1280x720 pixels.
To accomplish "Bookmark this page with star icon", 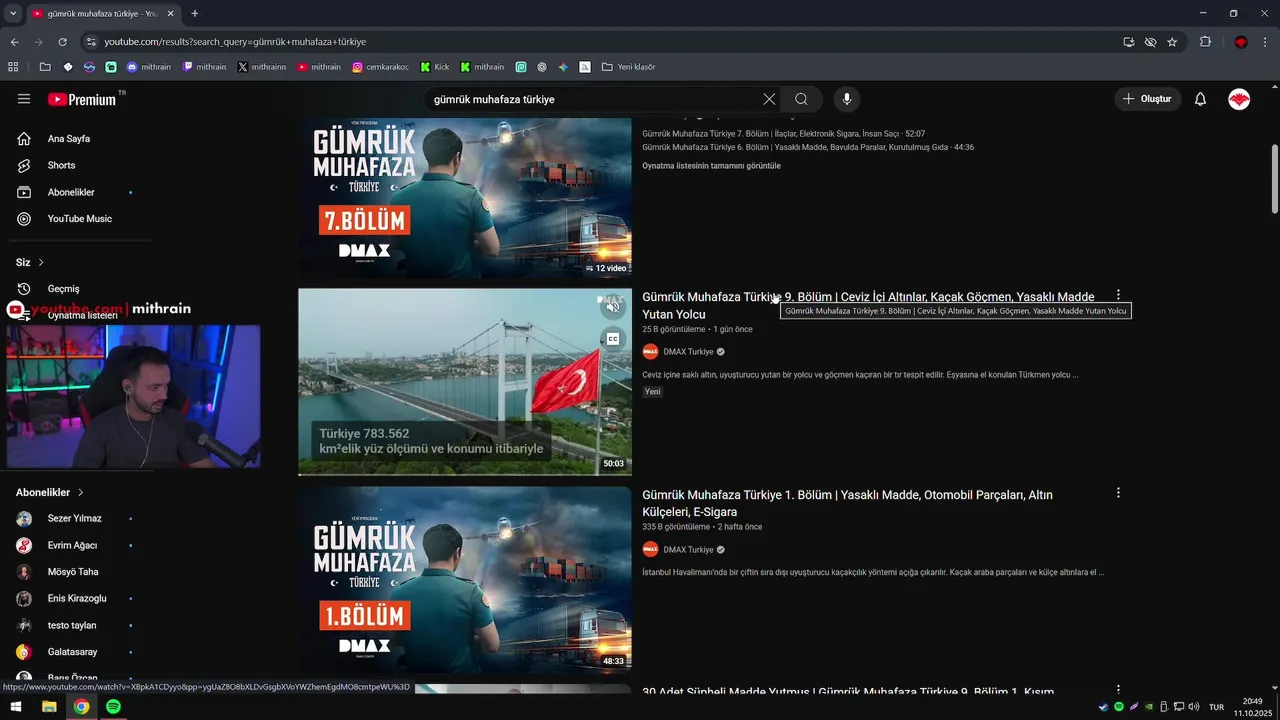I will point(1172,42).
